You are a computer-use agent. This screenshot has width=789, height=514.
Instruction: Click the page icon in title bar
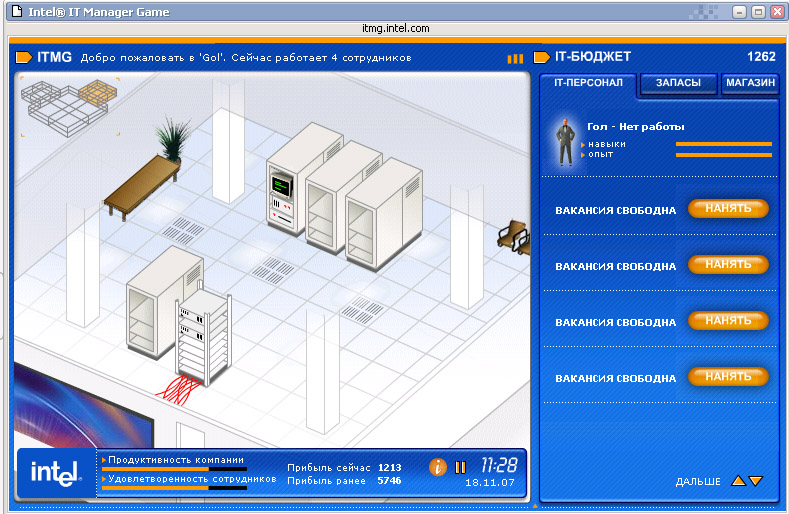[x=17, y=12]
